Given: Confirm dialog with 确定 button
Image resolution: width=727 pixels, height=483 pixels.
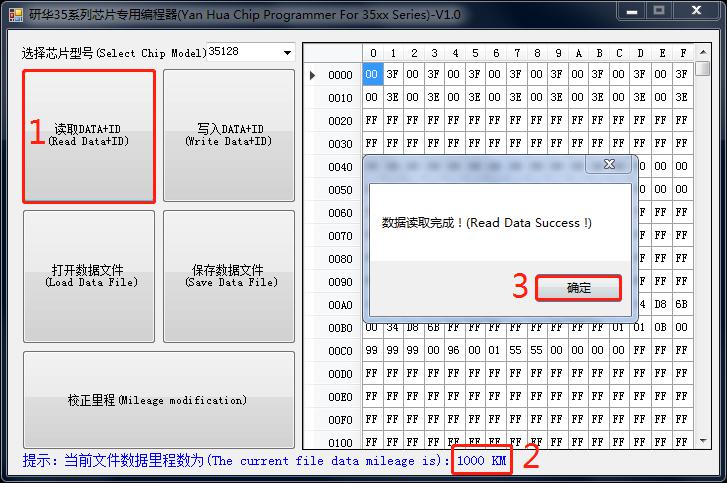Looking at the screenshot, I should pyautogui.click(x=578, y=288).
